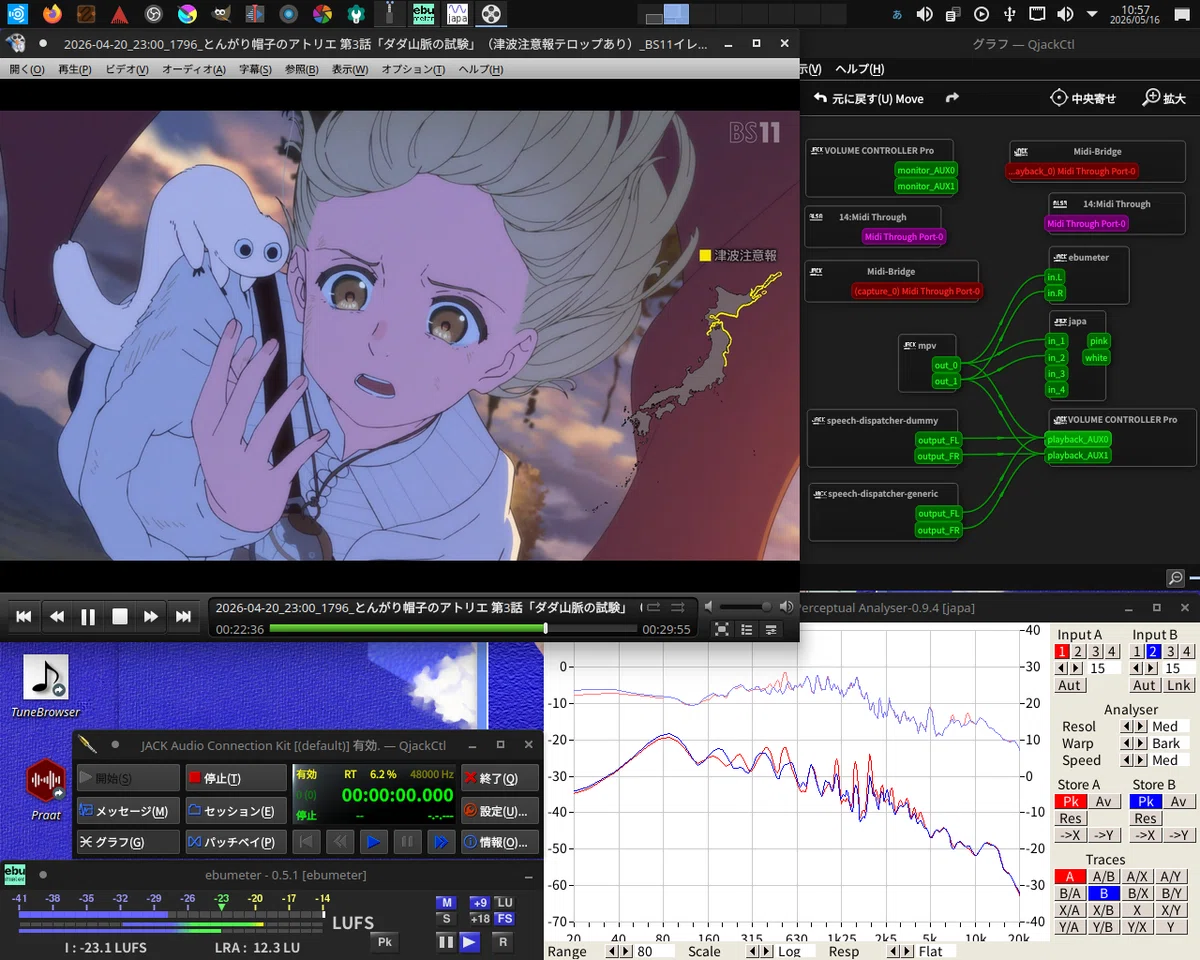Click 終了(Q) quit button in QjackCtl

click(x=500, y=778)
